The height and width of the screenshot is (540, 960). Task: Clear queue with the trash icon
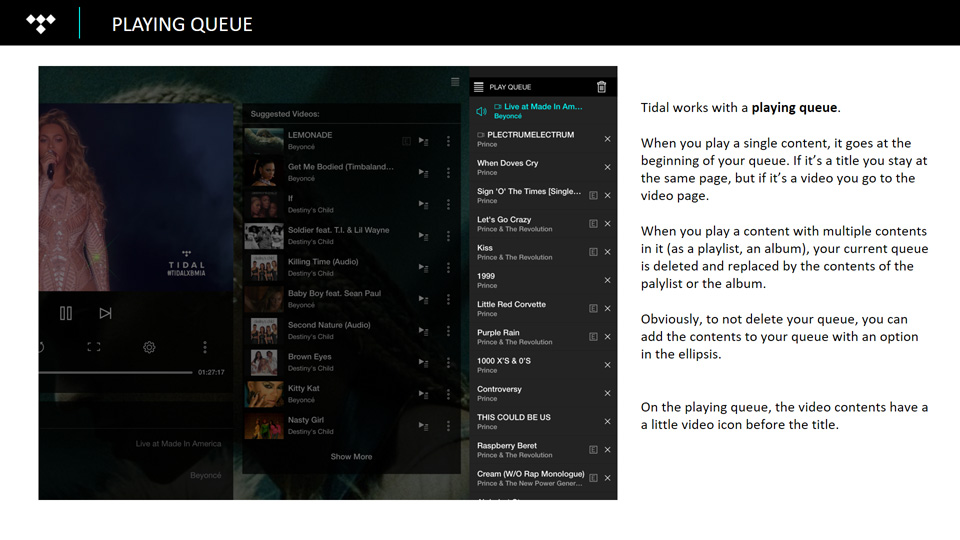(x=601, y=87)
